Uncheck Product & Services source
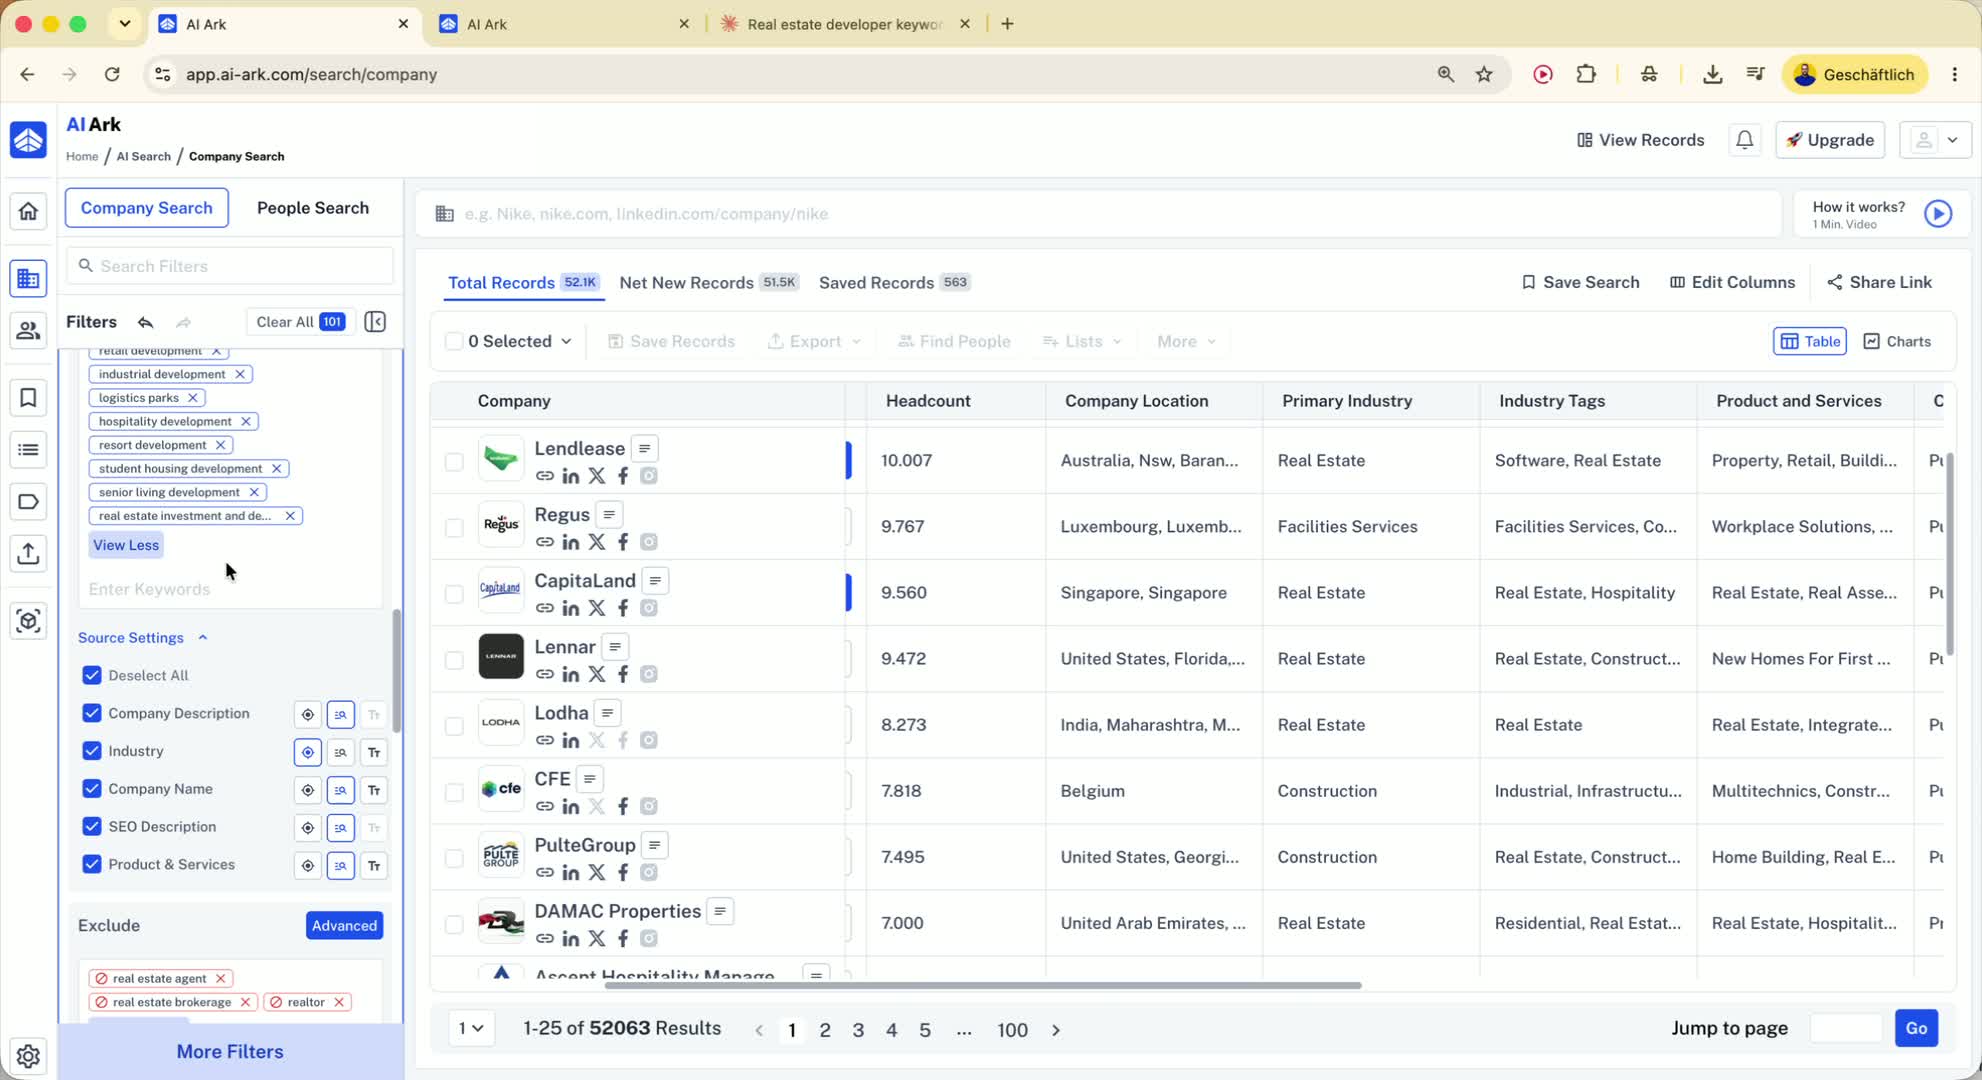The width and height of the screenshot is (1982, 1080). click(x=92, y=864)
